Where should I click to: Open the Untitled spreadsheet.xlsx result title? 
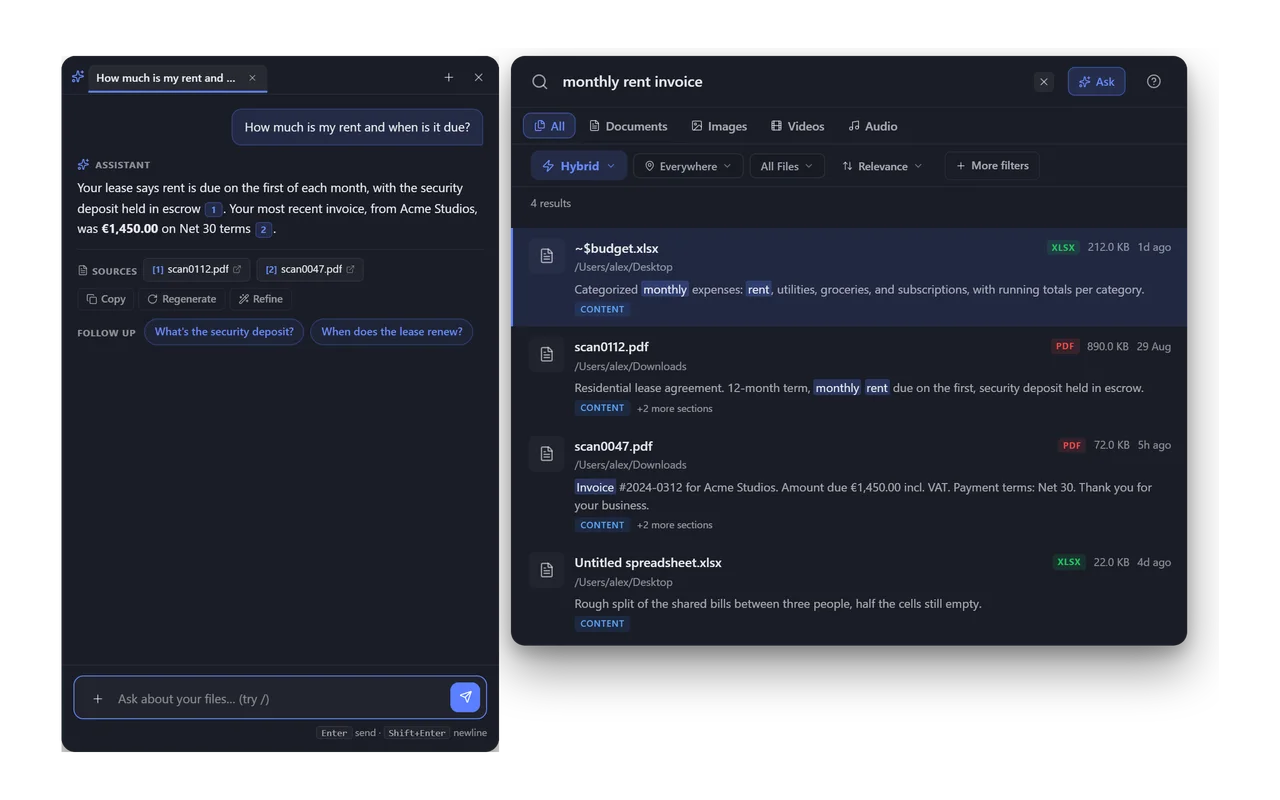coord(648,563)
